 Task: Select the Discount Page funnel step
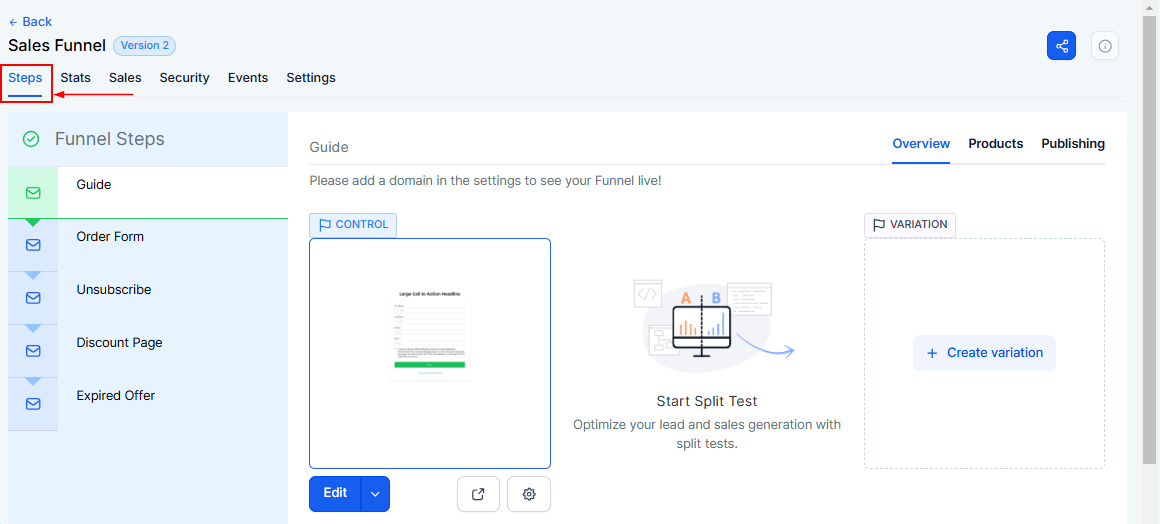click(148, 351)
